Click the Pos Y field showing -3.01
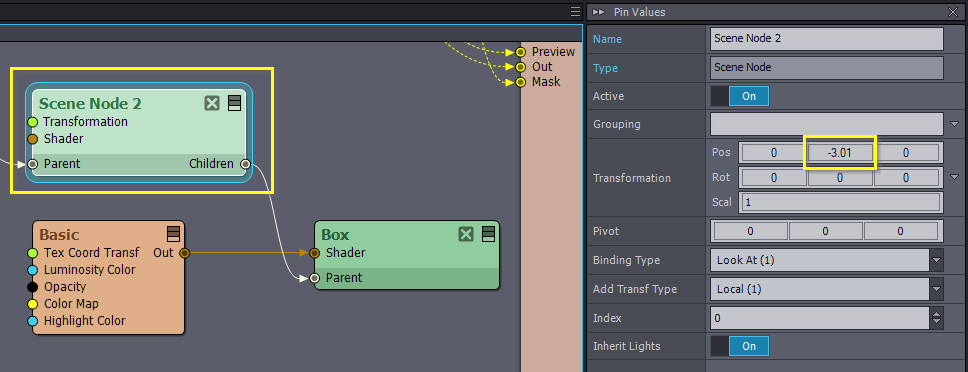Viewport: 968px width, 372px height. coord(840,152)
